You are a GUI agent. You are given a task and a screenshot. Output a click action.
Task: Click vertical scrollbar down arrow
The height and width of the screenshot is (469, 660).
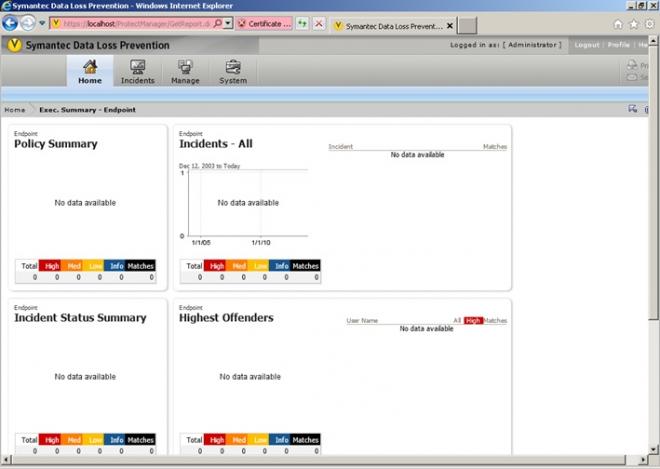(x=652, y=449)
